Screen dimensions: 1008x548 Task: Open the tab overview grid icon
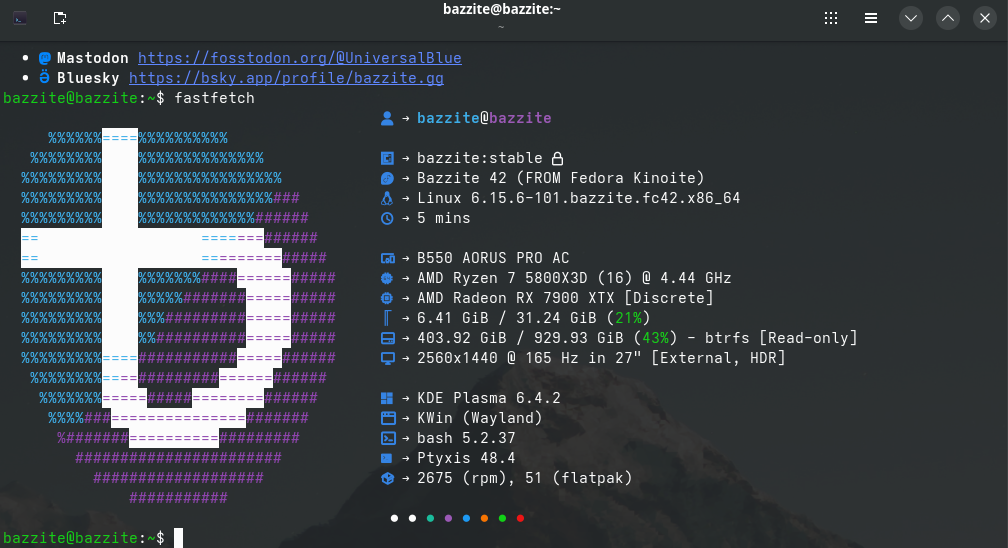(x=831, y=18)
